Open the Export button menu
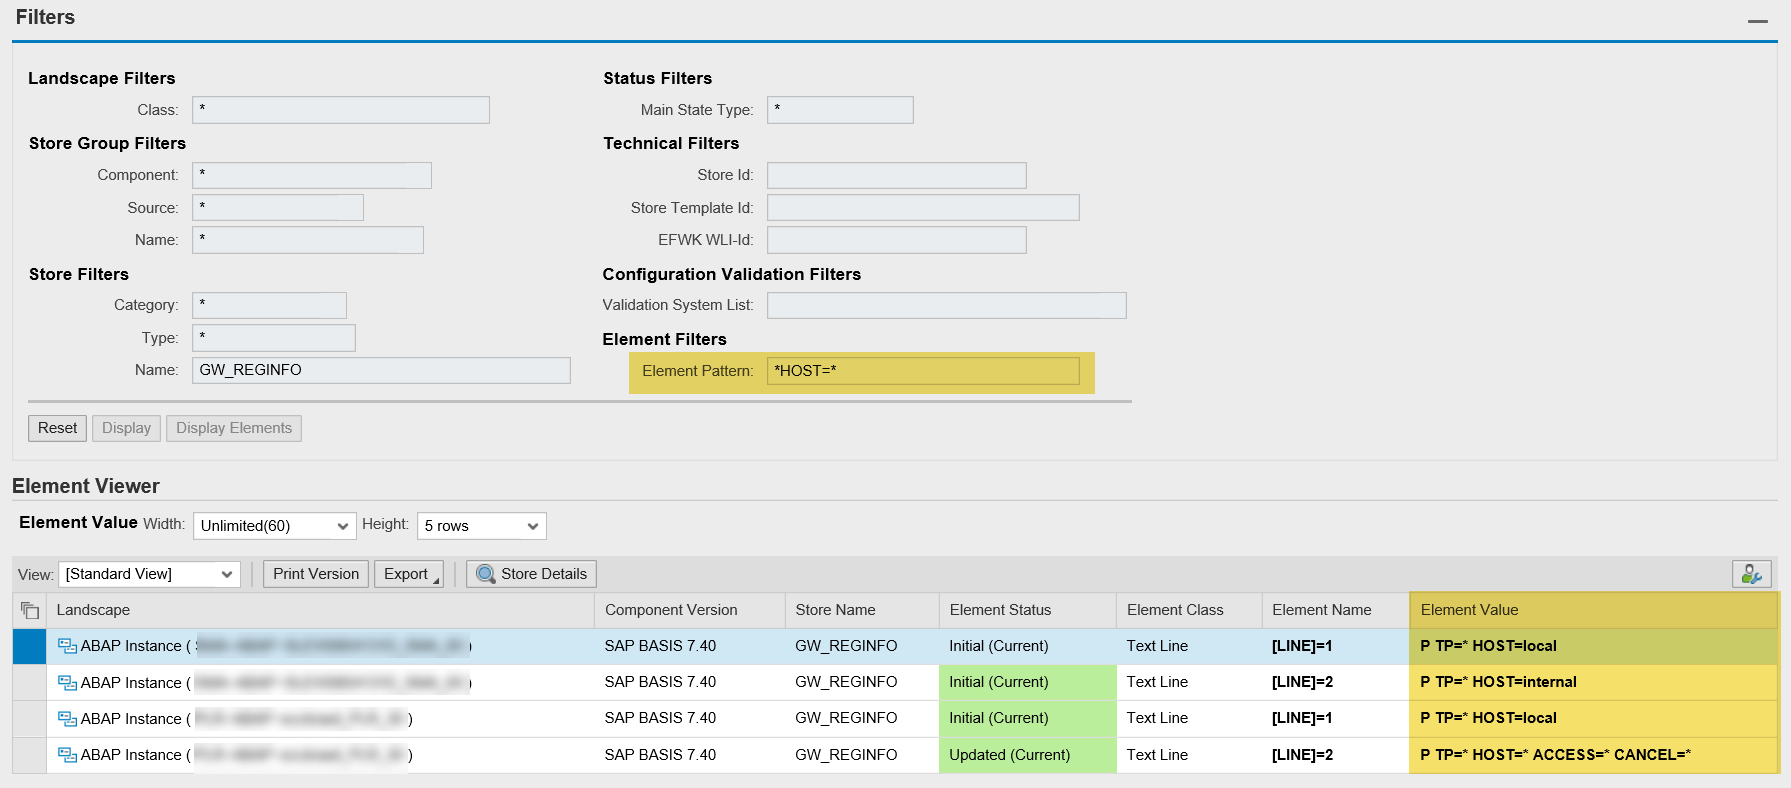1791x788 pixels. pyautogui.click(x=408, y=574)
